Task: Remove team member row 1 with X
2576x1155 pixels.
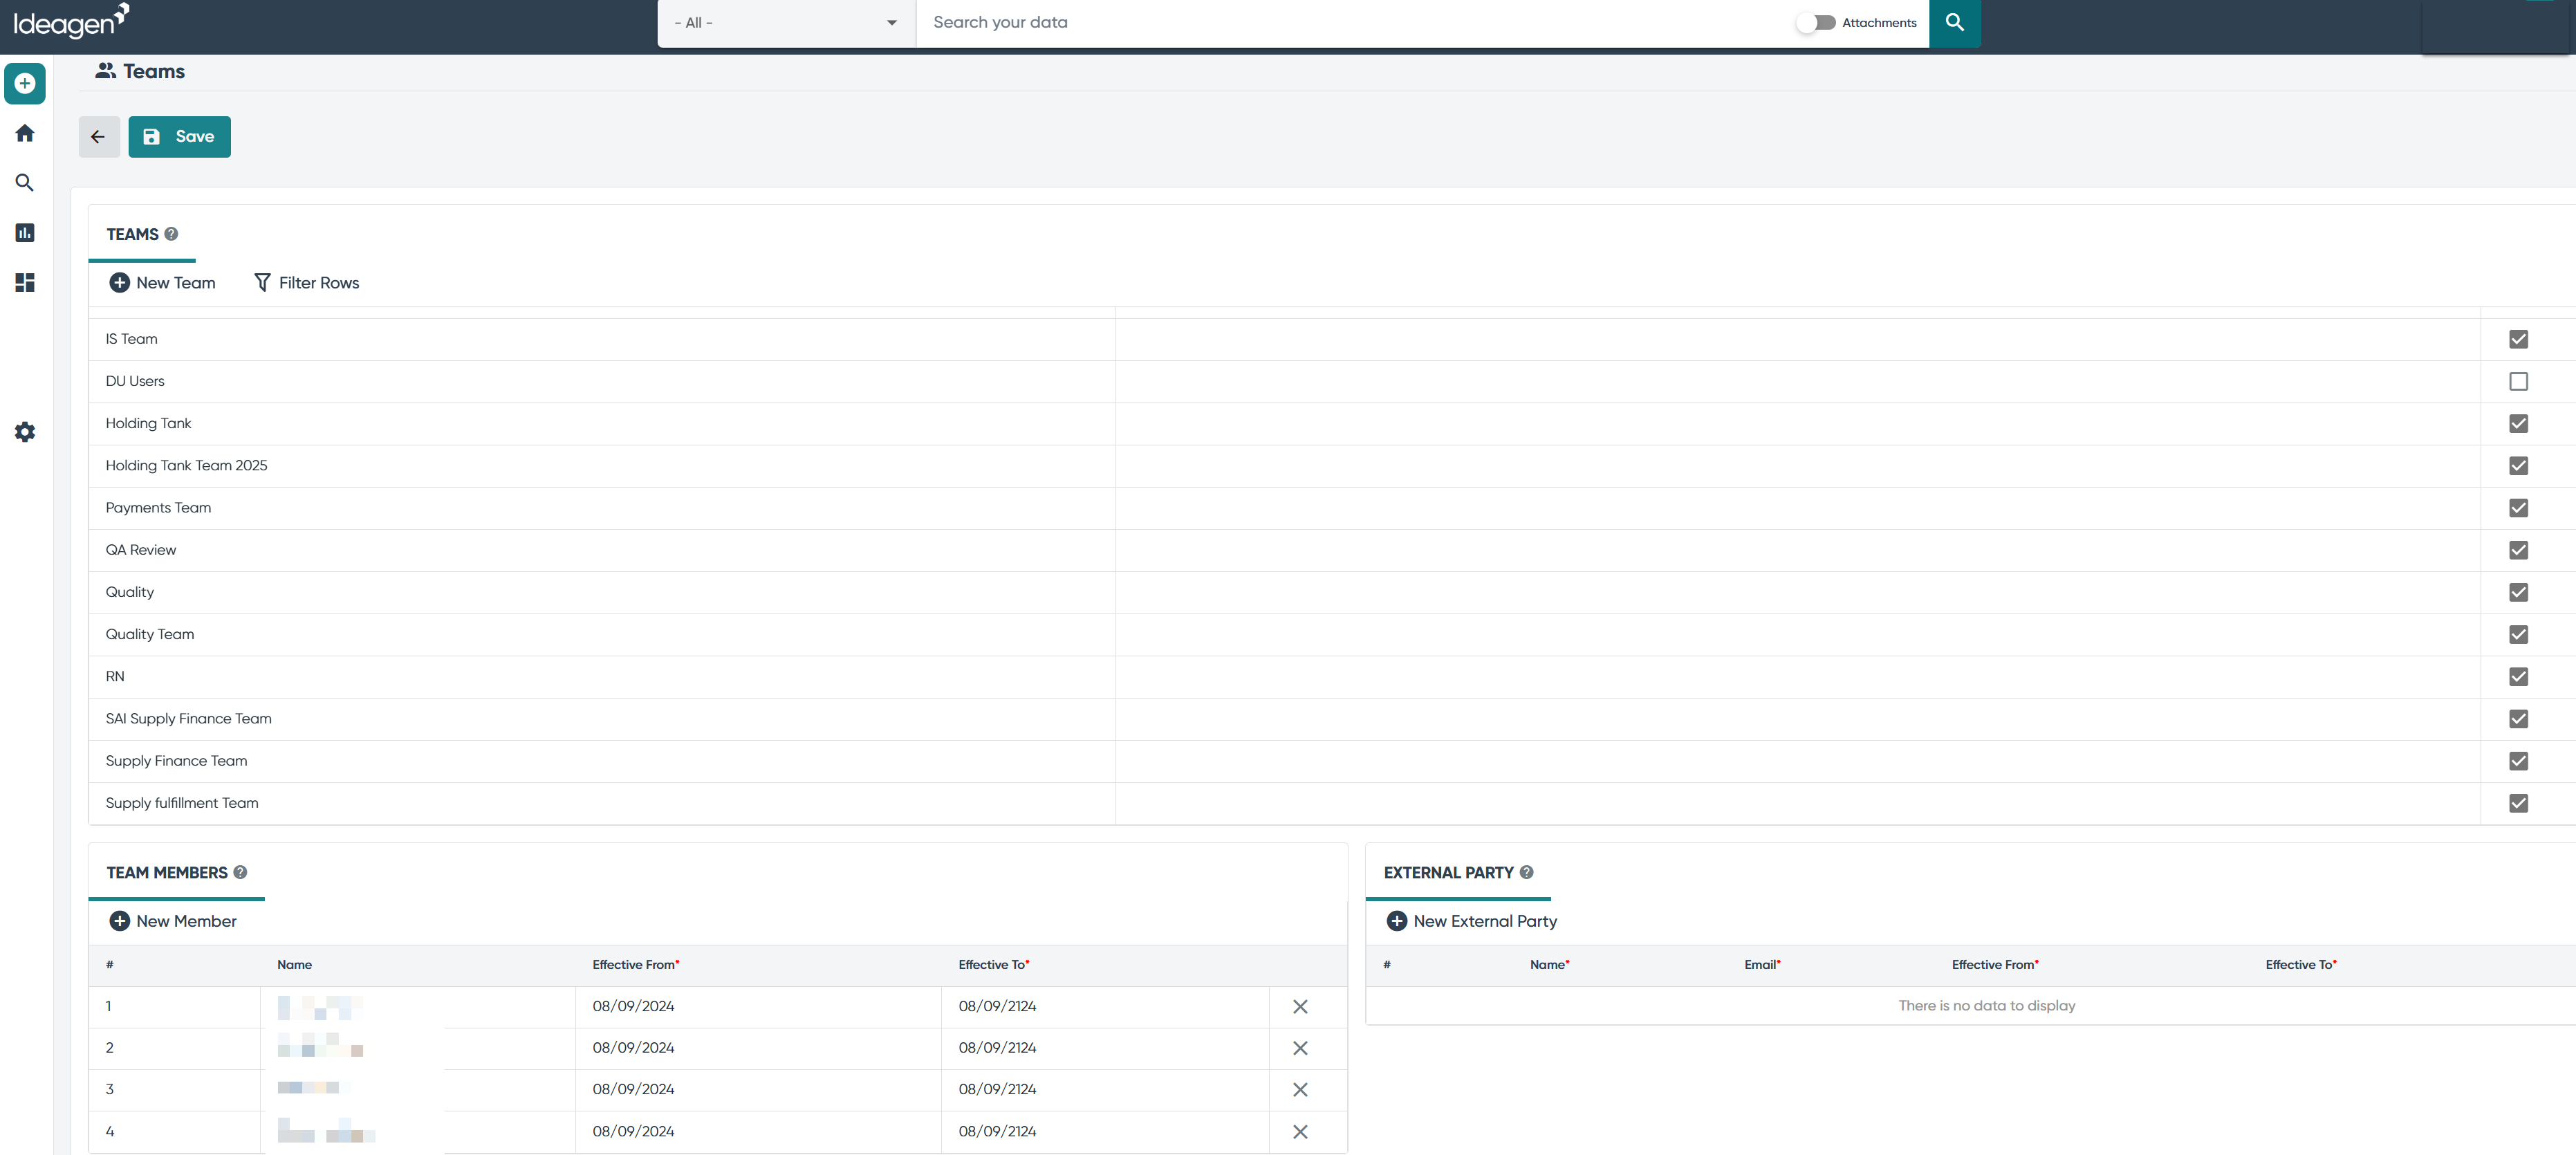Action: point(1300,1007)
